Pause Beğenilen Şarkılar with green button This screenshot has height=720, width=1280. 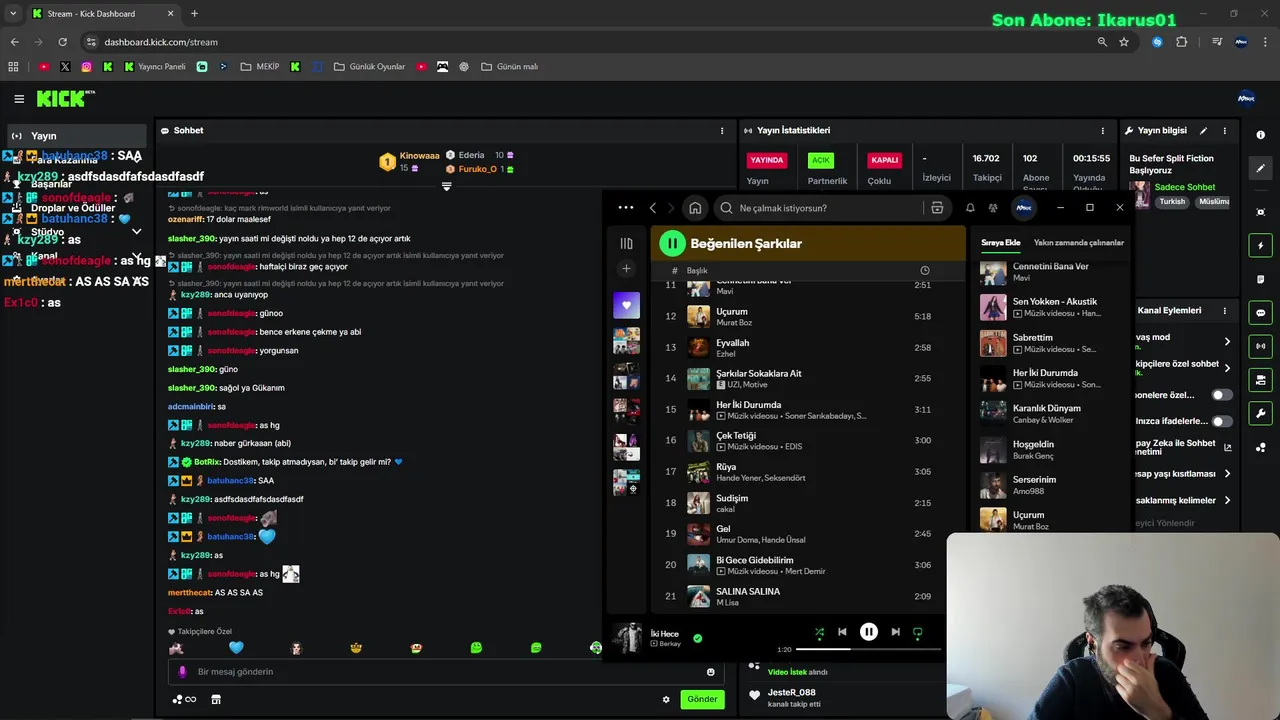coord(672,243)
